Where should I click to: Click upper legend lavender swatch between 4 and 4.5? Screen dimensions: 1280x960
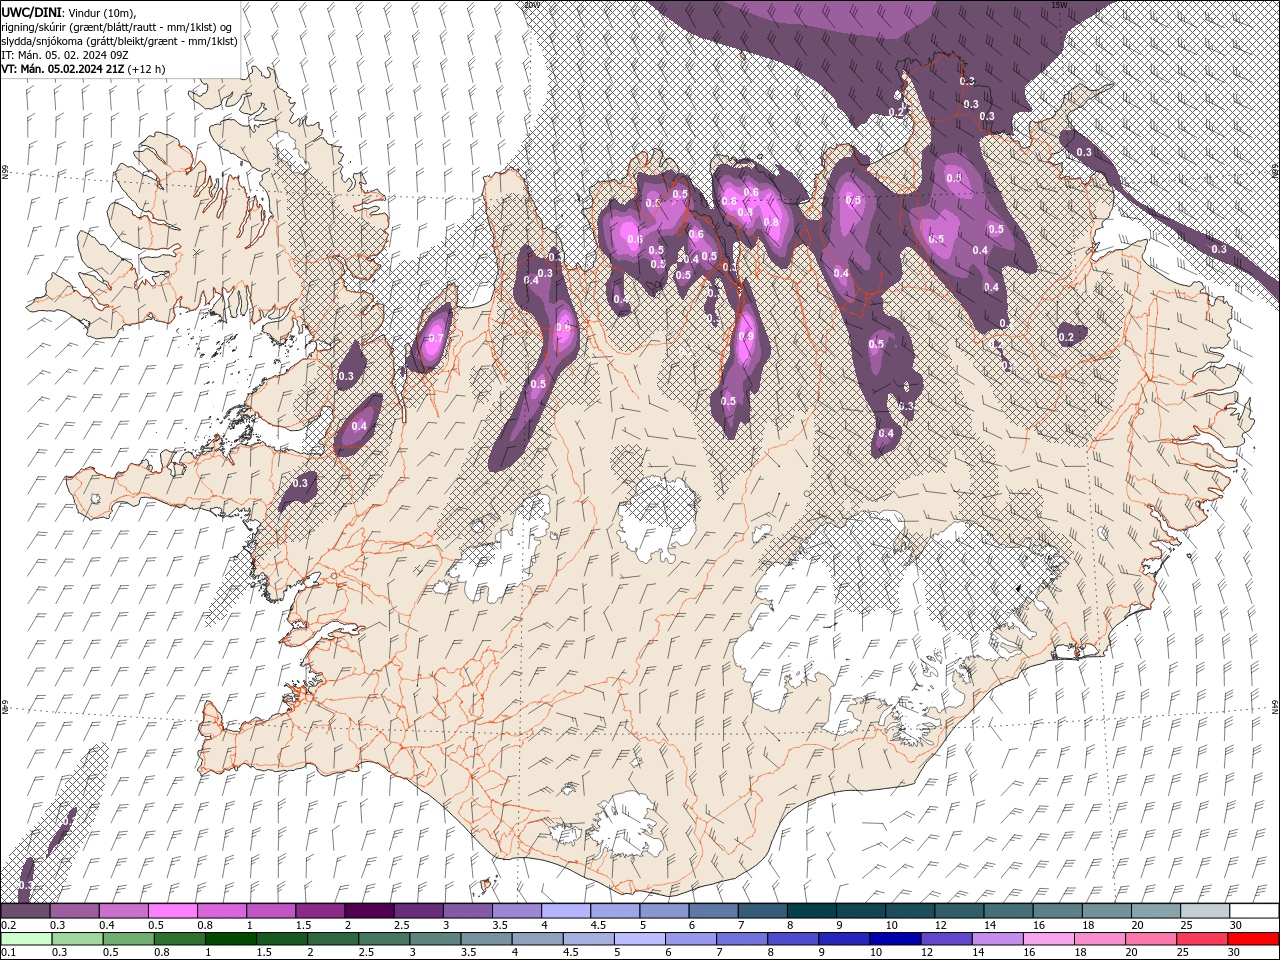click(x=564, y=911)
